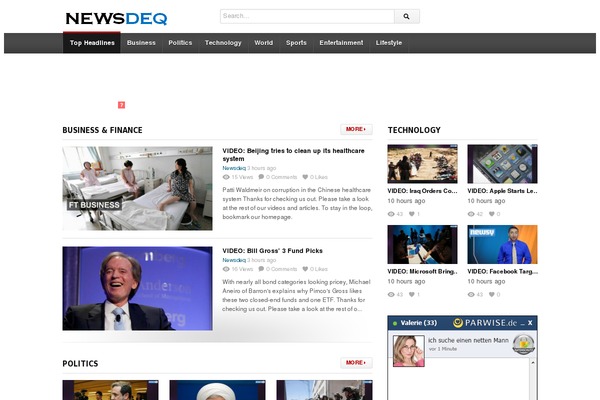Select Technology in the navigation bar
Image resolution: width=600 pixels, height=400 pixels.
223,43
